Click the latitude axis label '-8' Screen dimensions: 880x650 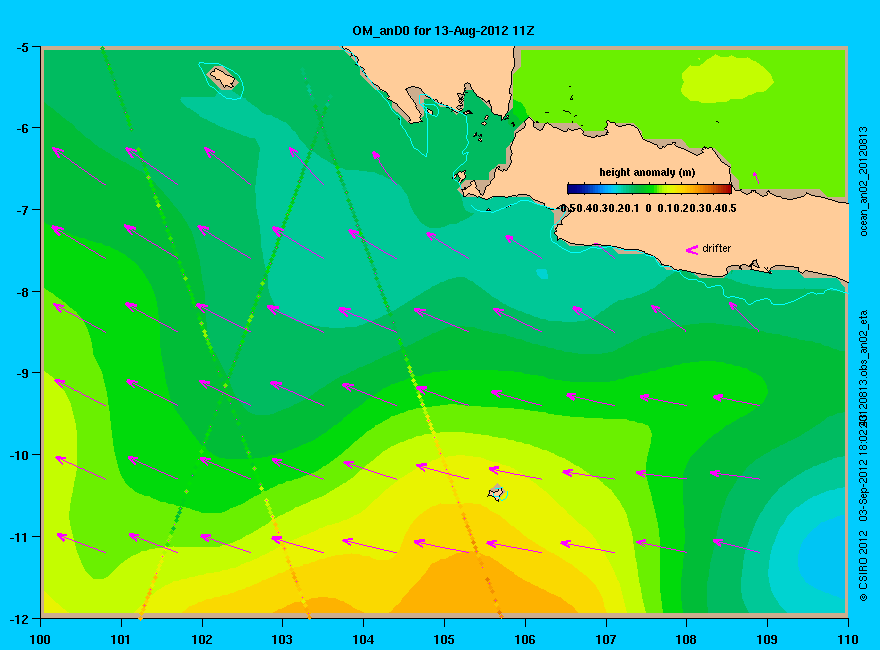22,292
